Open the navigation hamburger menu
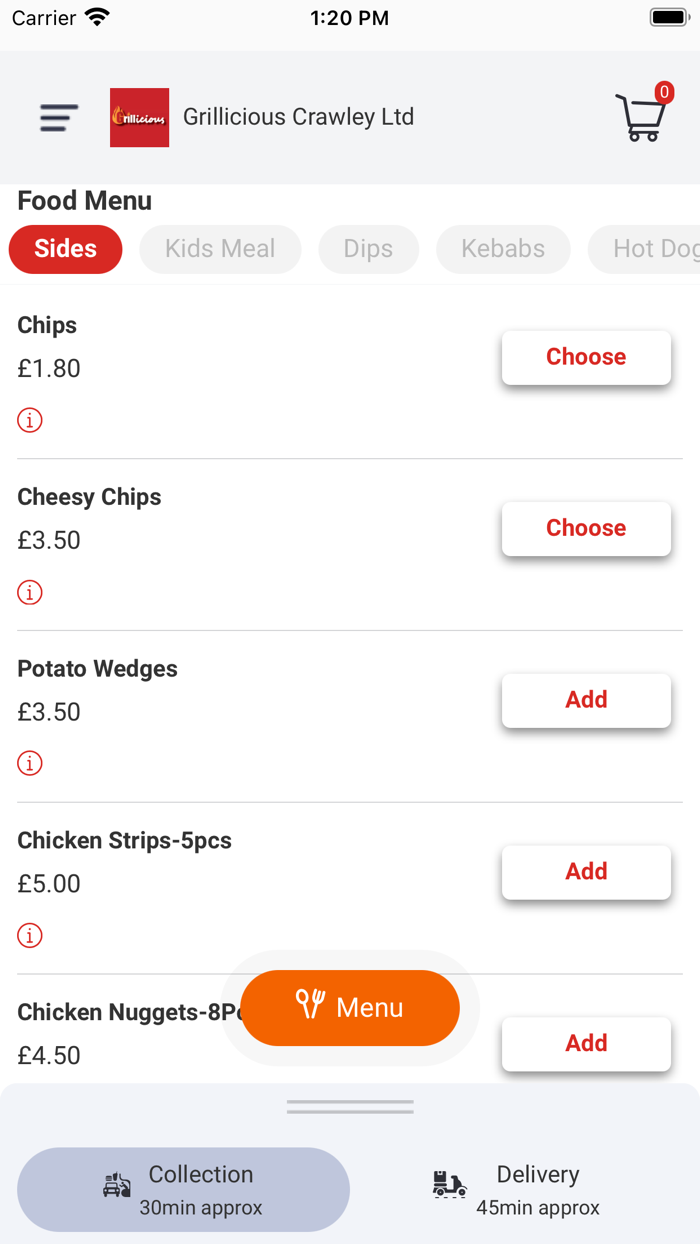Image resolution: width=700 pixels, height=1244 pixels. (57, 117)
